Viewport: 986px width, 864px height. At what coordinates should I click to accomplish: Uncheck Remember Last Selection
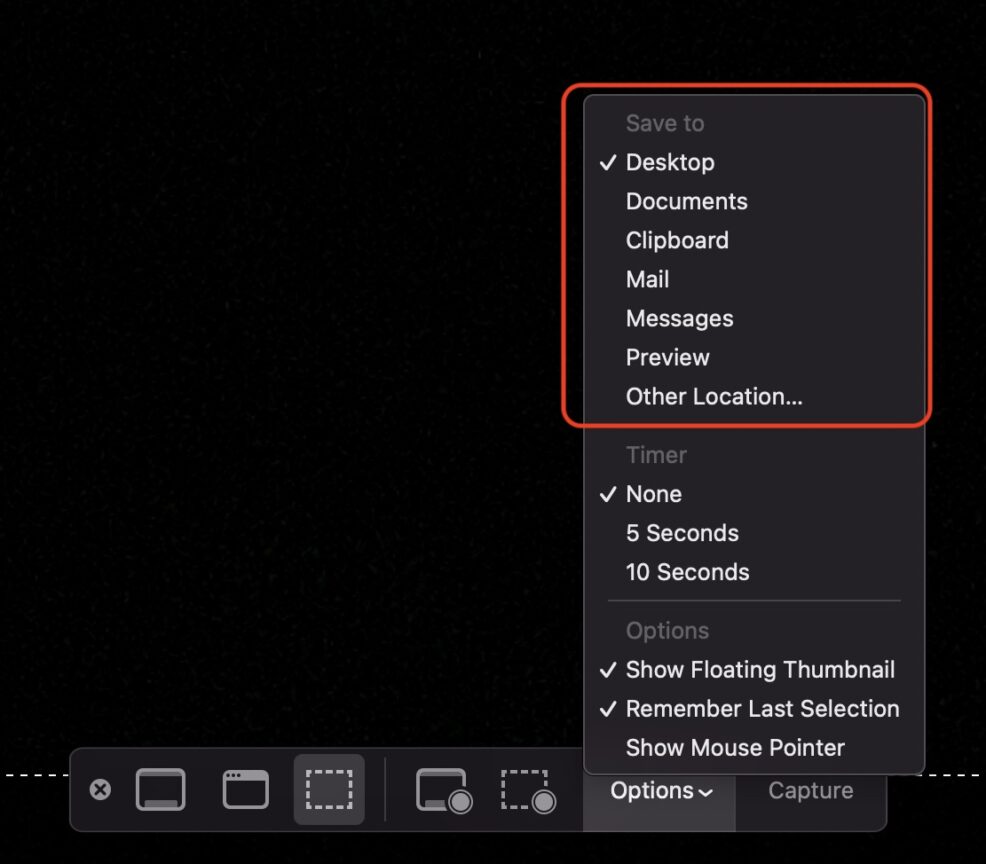(762, 709)
